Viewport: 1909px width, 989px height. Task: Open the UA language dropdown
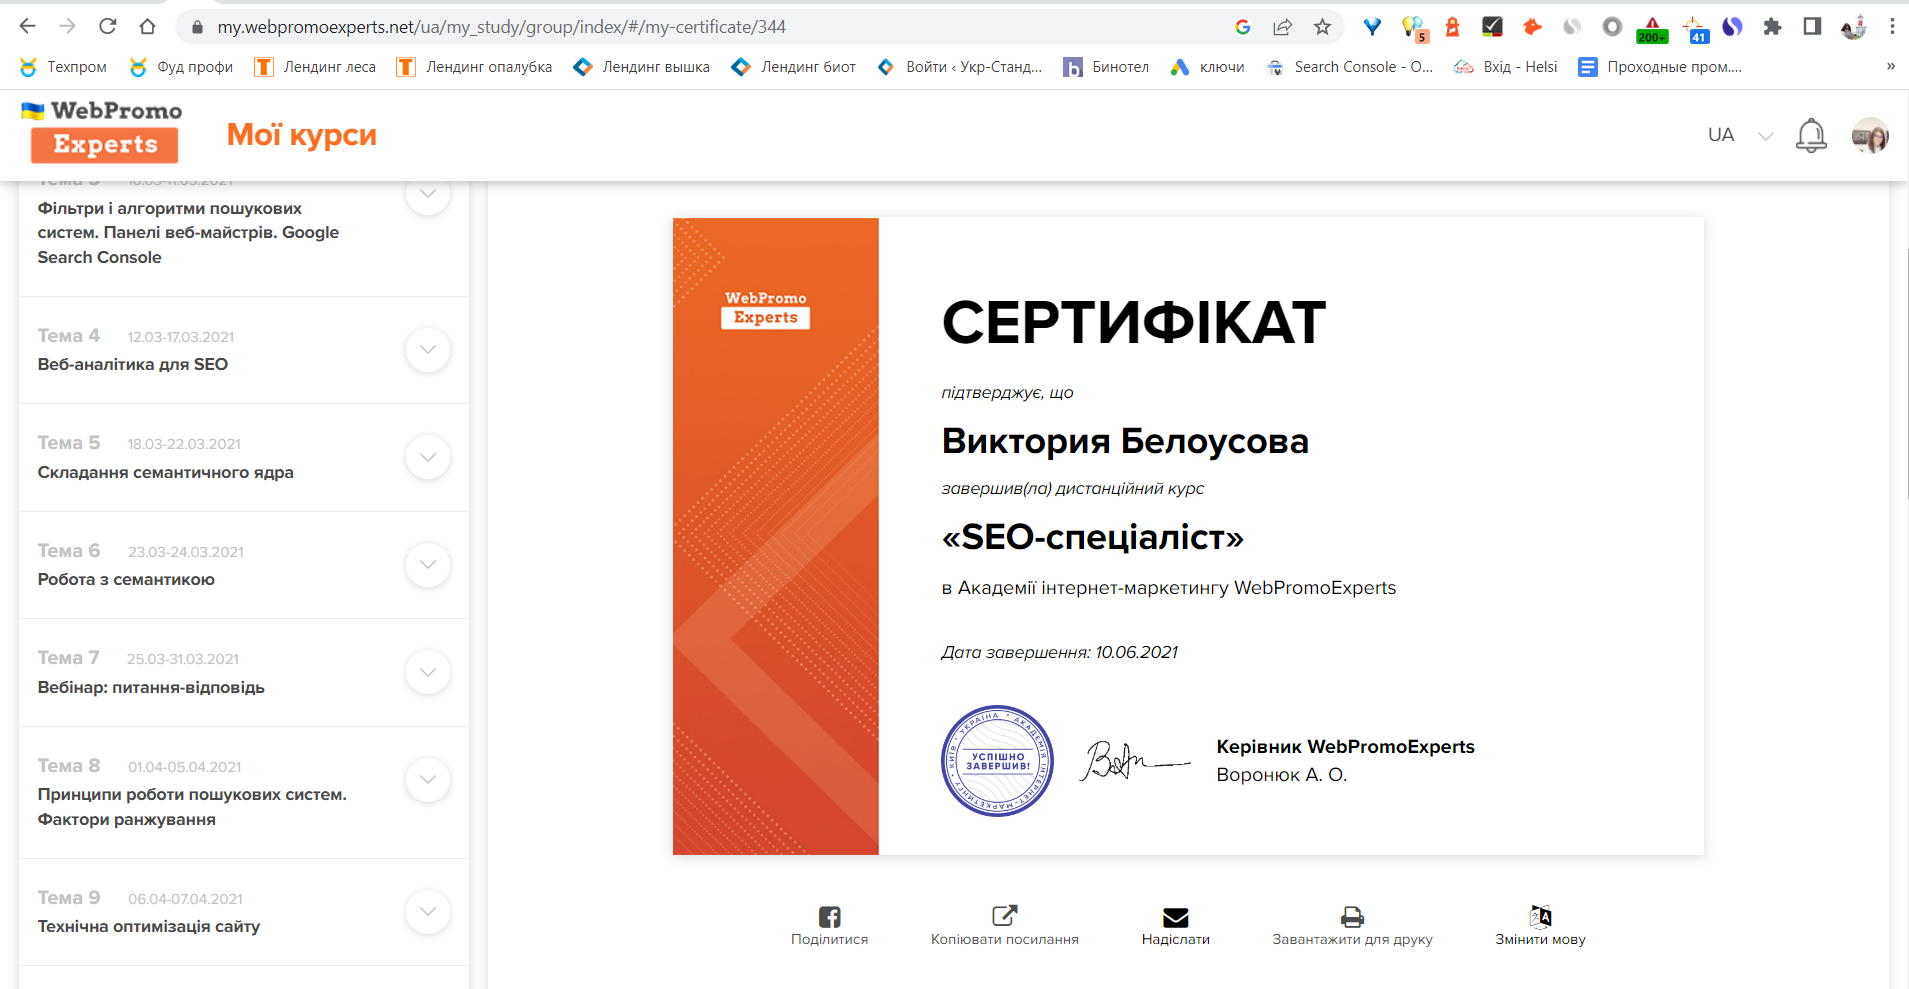1740,135
